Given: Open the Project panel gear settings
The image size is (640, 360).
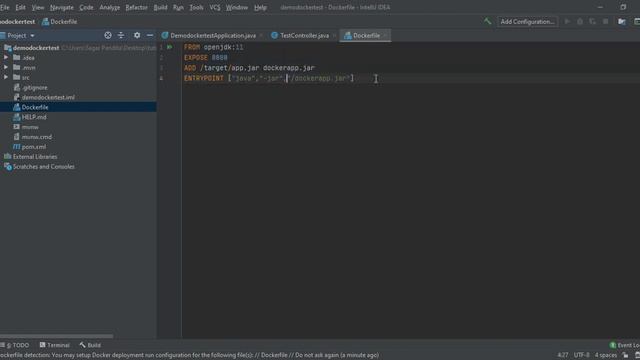Looking at the screenshot, I should 137,36.
